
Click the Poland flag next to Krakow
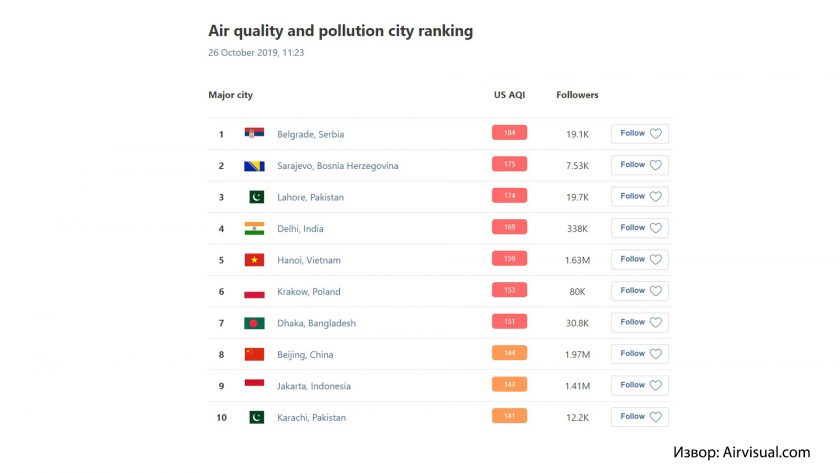pyautogui.click(x=254, y=292)
